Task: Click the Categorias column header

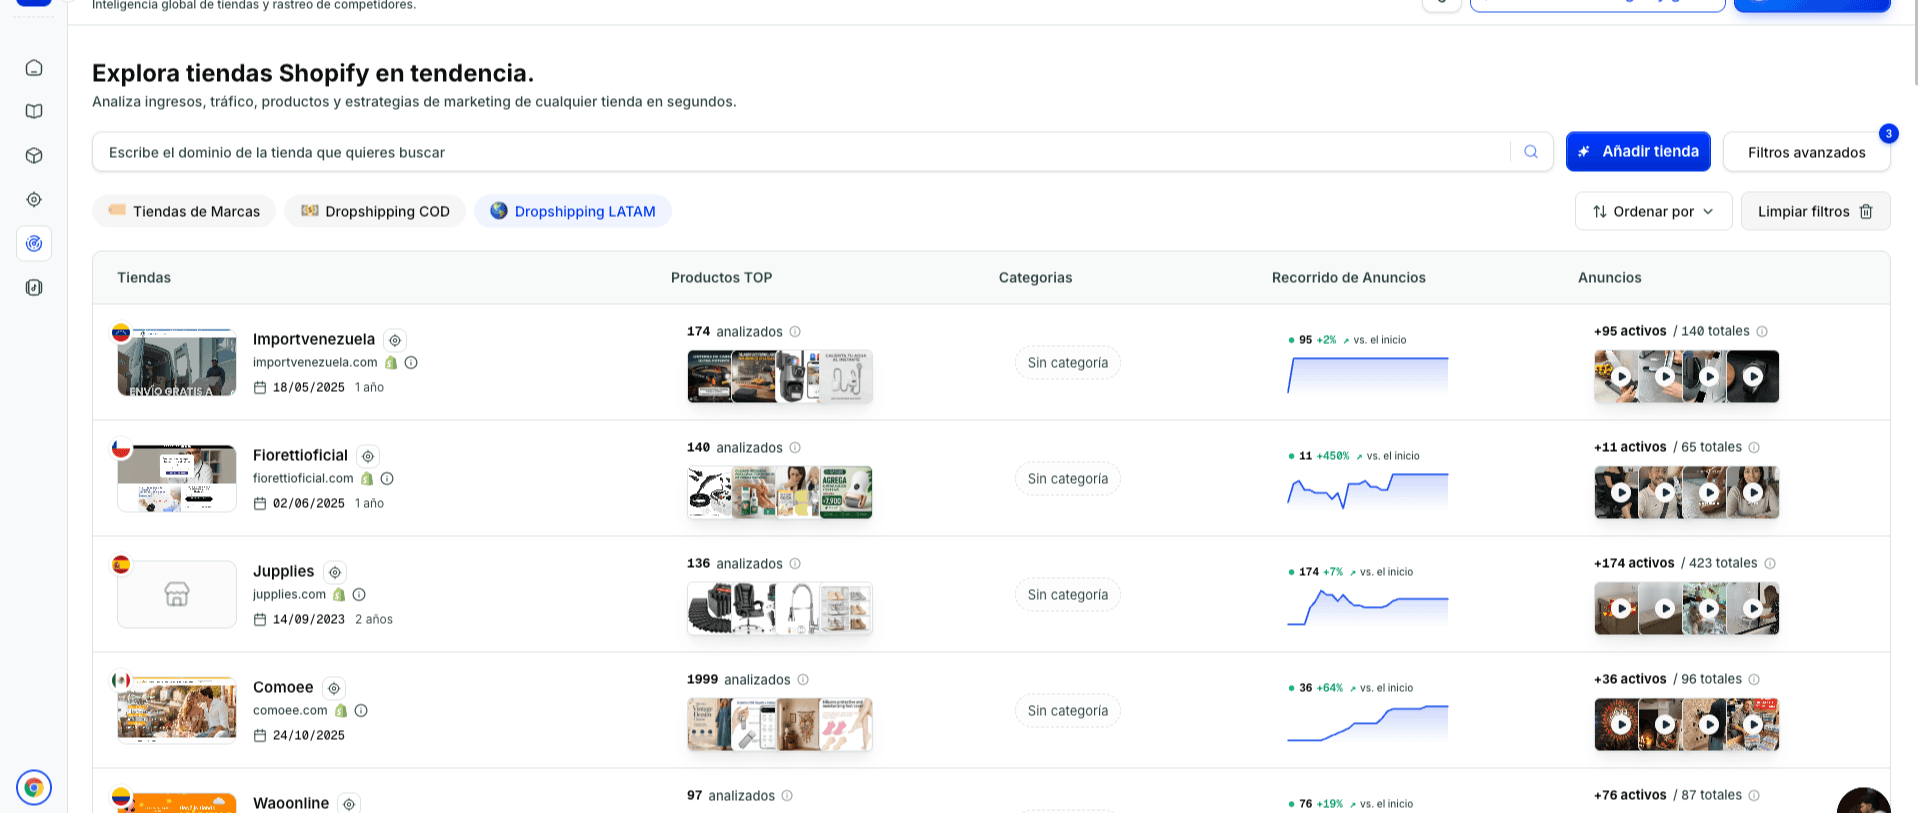Action: click(1035, 278)
